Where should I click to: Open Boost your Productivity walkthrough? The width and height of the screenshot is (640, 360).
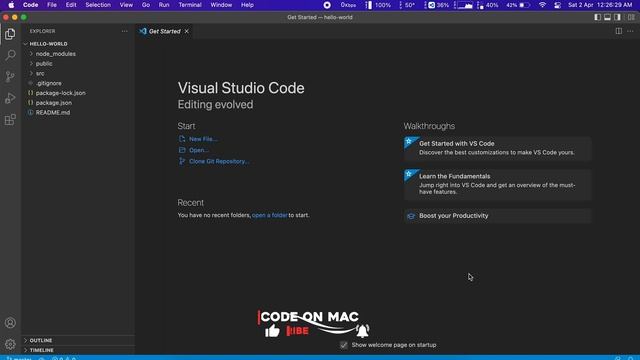tap(497, 216)
